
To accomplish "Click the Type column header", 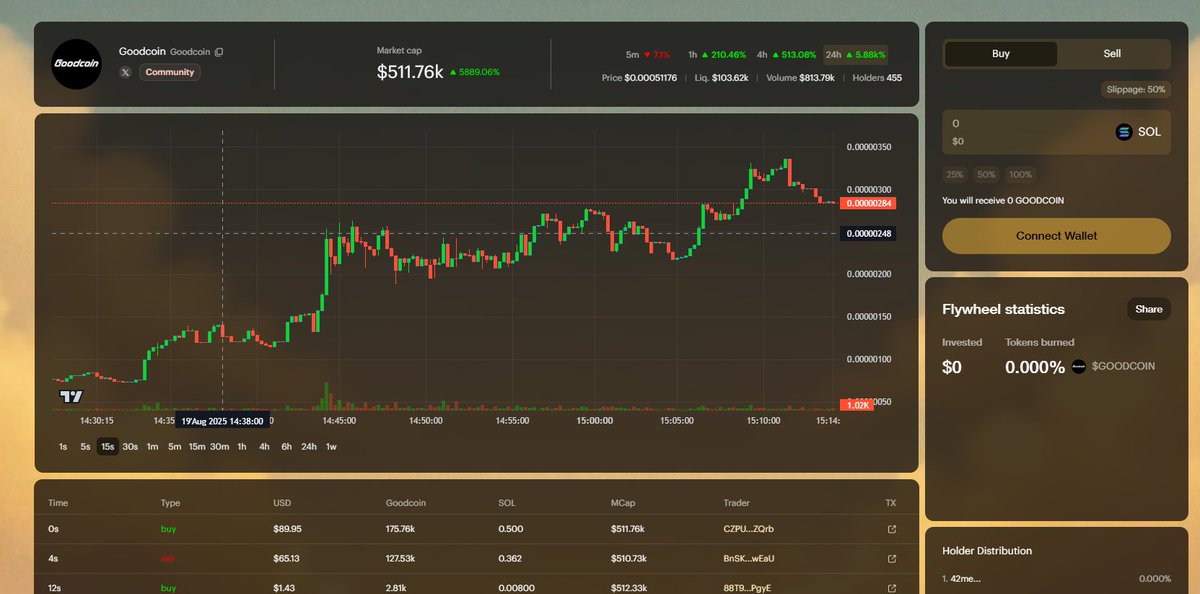I will pos(170,503).
